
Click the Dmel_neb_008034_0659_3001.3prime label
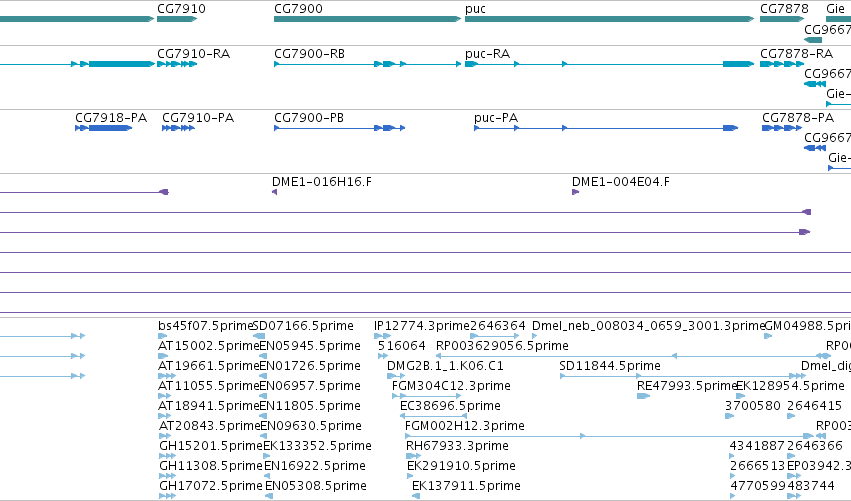[648, 326]
